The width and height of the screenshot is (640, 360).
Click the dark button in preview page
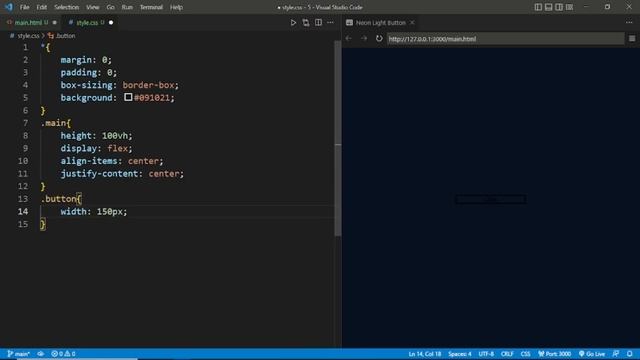(490, 200)
